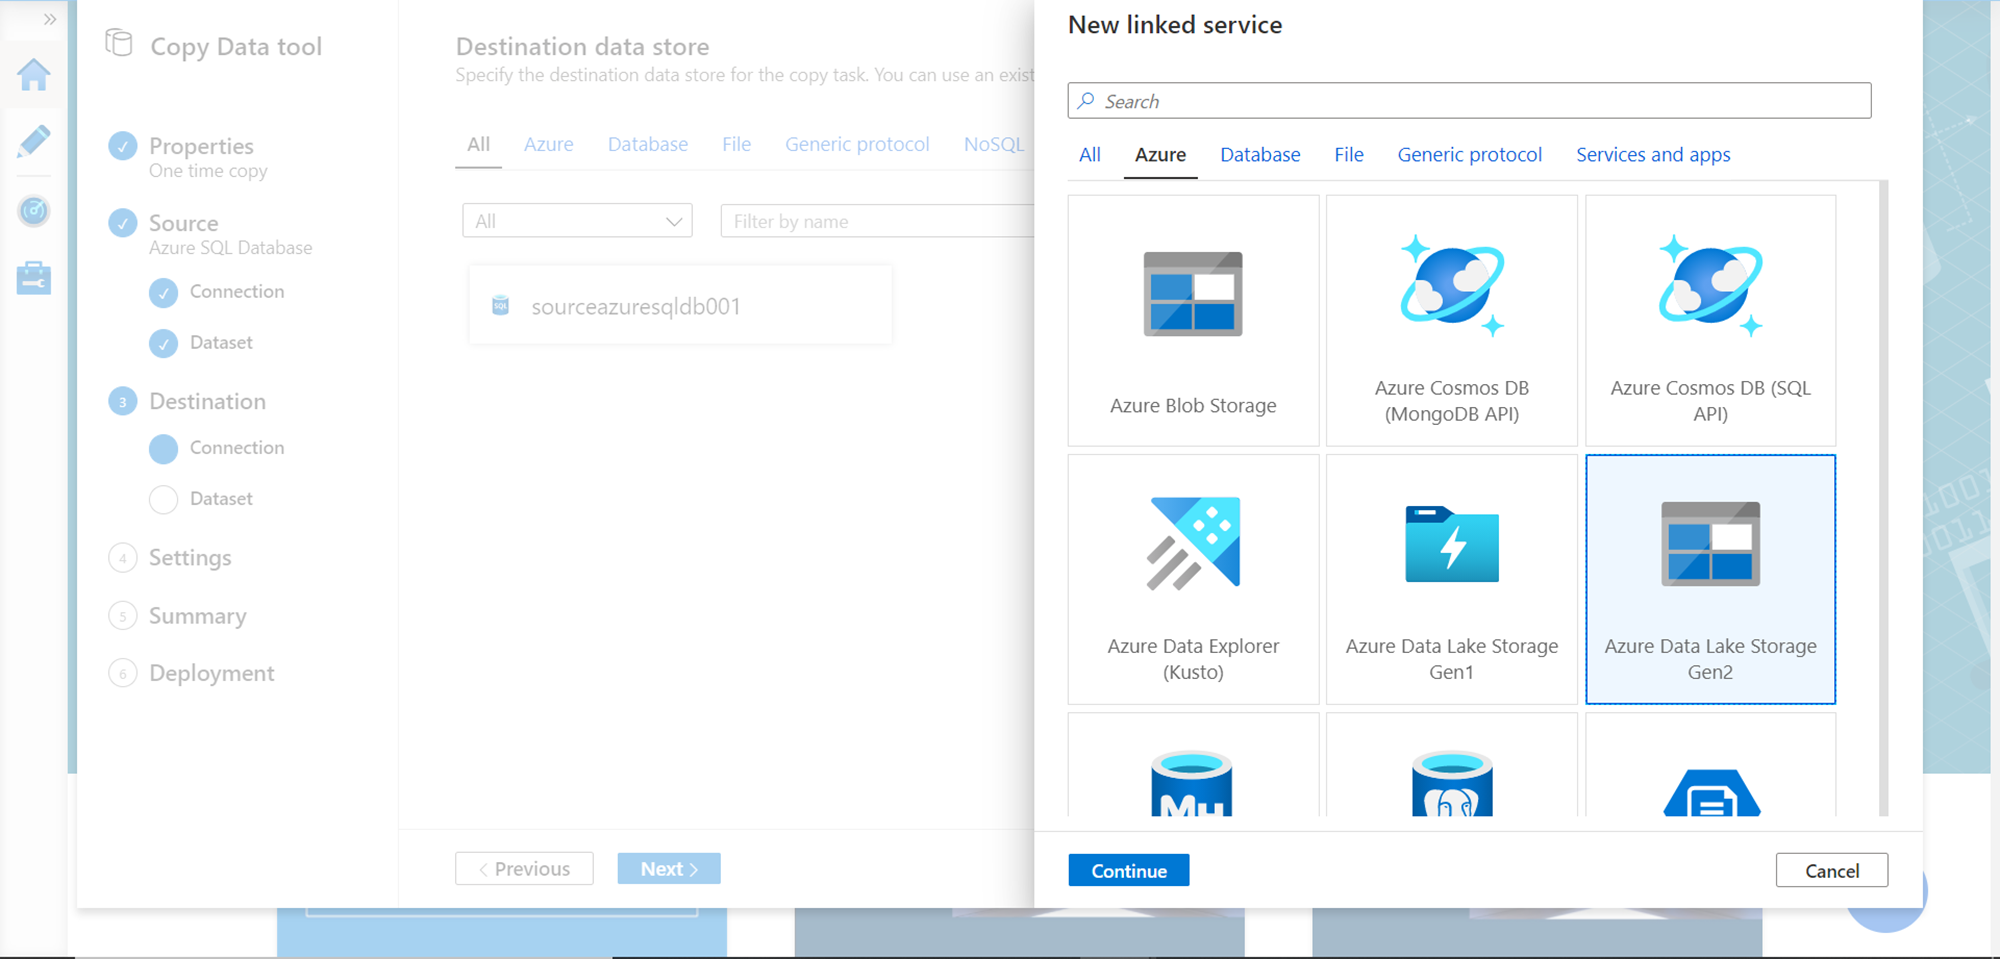
Task: Click the Destination Dataset empty circle
Action: 163,499
